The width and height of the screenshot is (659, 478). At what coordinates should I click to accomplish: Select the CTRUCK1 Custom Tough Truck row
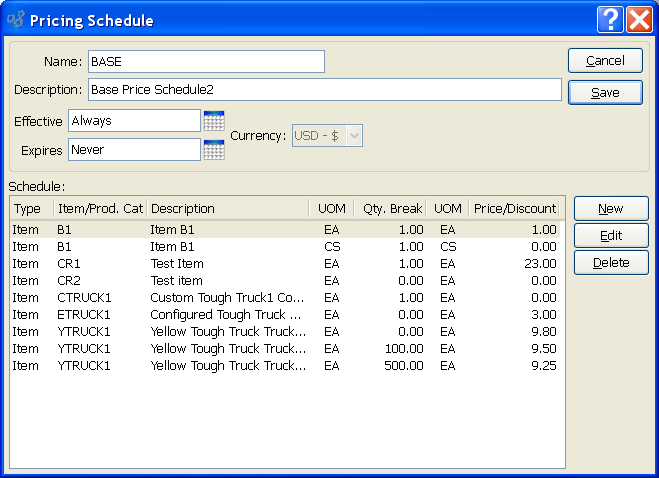285,298
